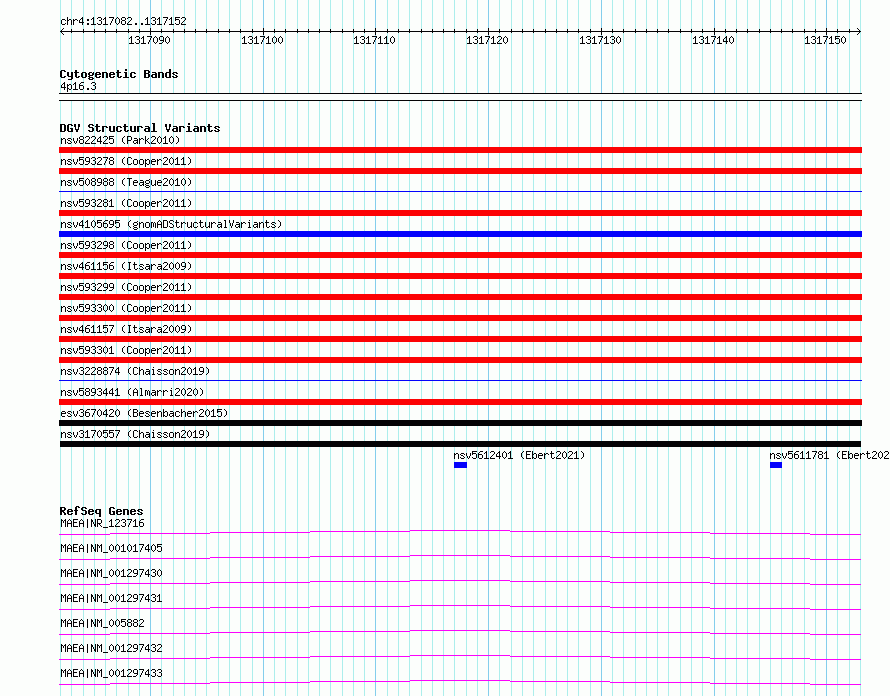Viewport: 890px width, 696px height.
Task: Click ruler position 1317090
Action: click(149, 40)
